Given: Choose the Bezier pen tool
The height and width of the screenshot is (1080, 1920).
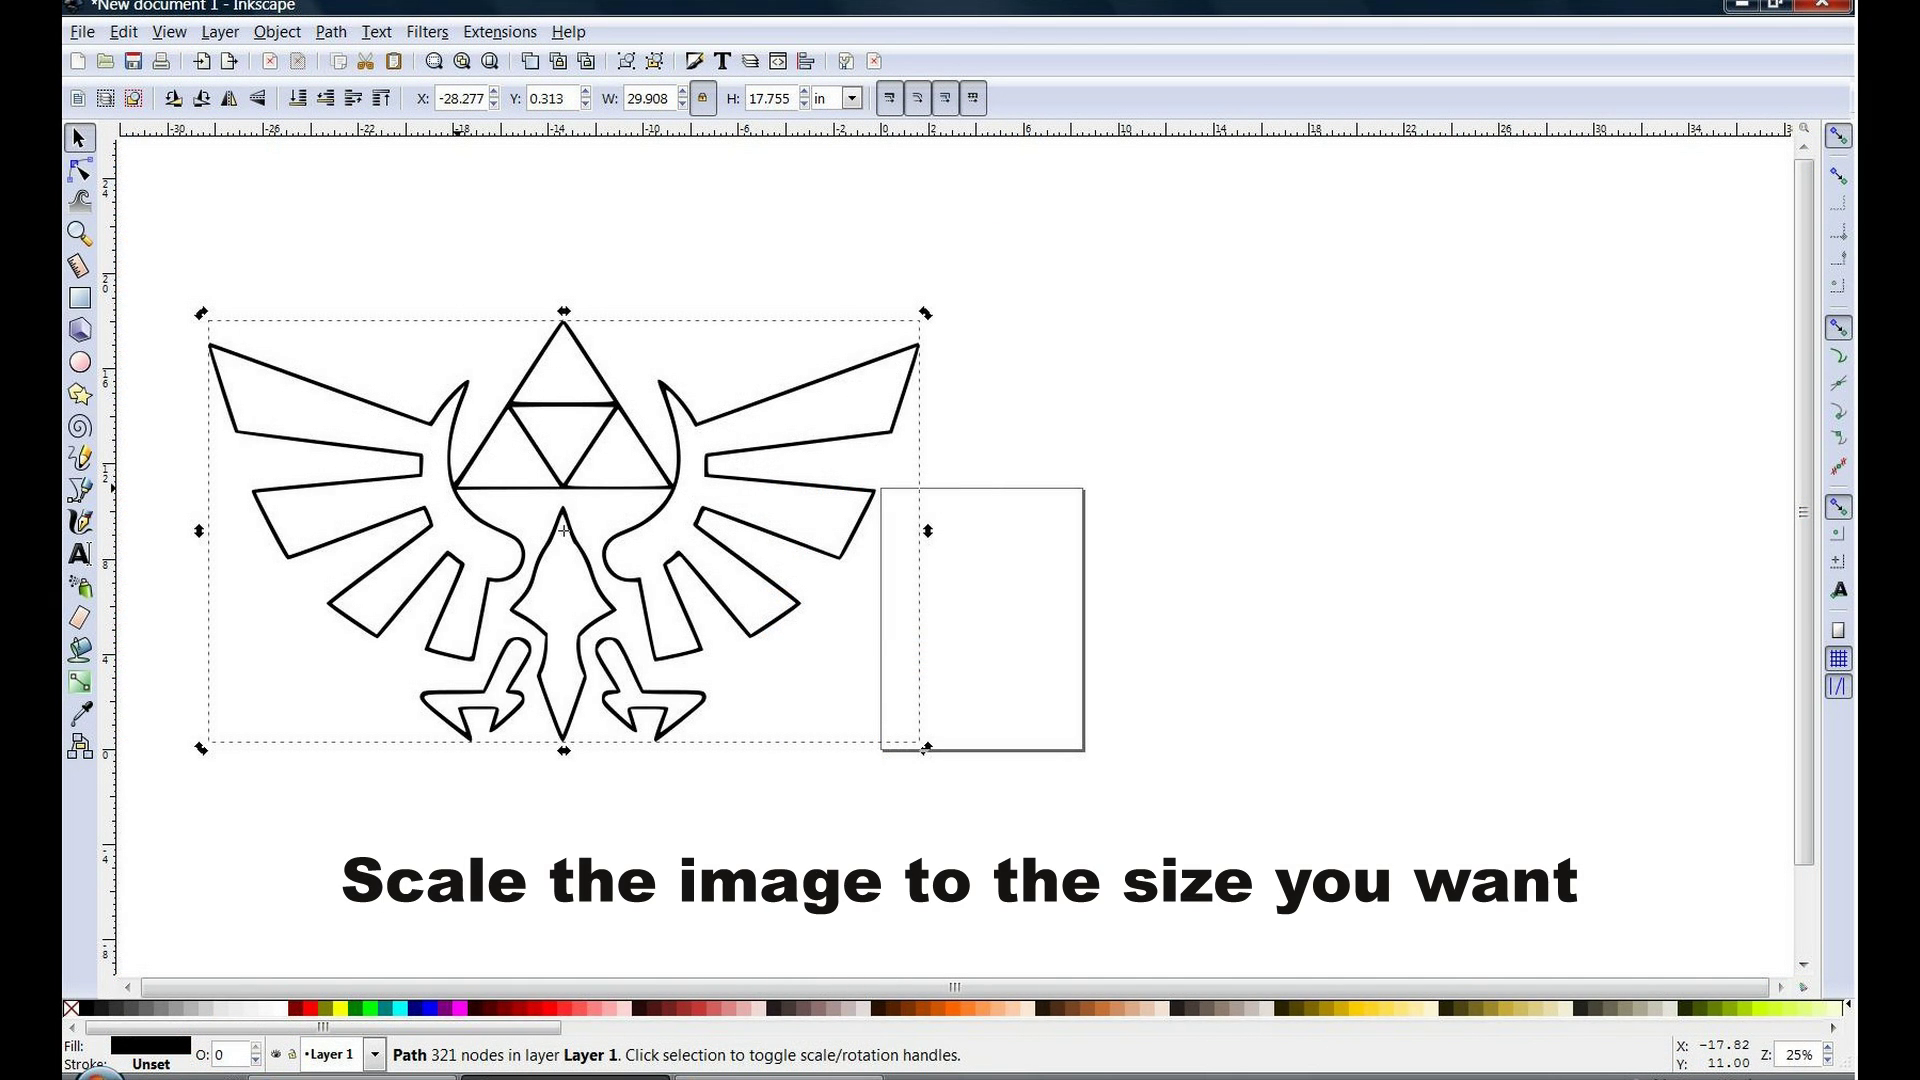Looking at the screenshot, I should tap(79, 489).
